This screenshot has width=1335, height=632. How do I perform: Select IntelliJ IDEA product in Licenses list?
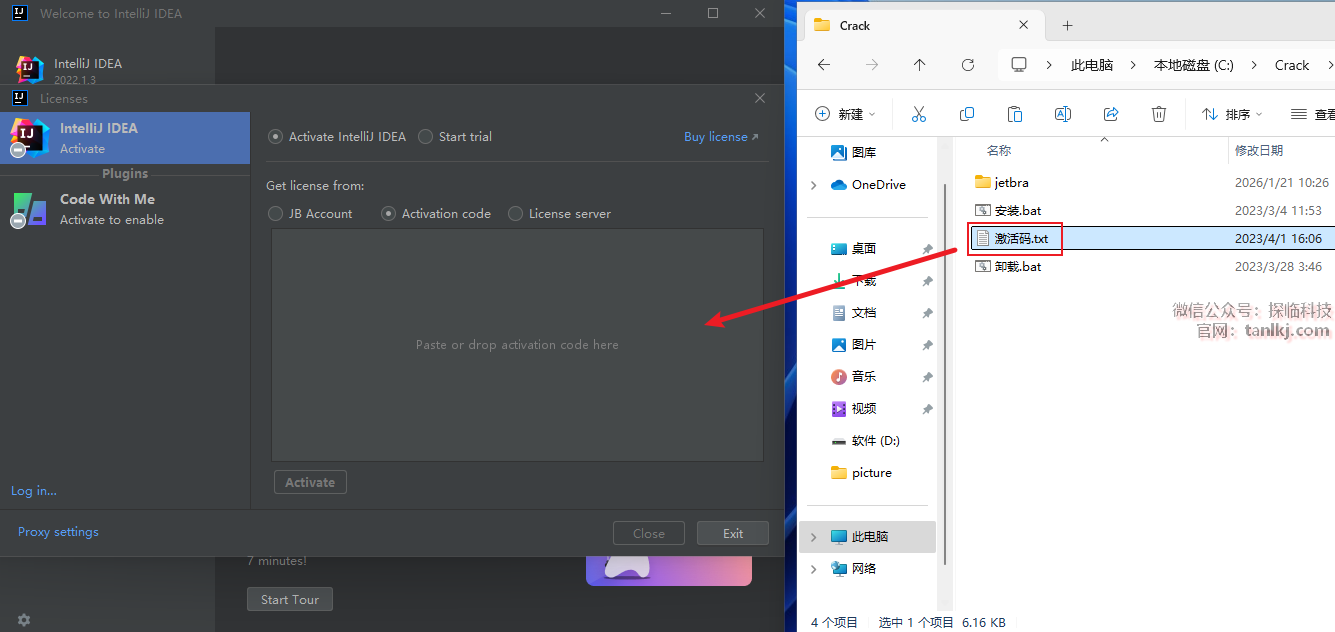point(125,138)
